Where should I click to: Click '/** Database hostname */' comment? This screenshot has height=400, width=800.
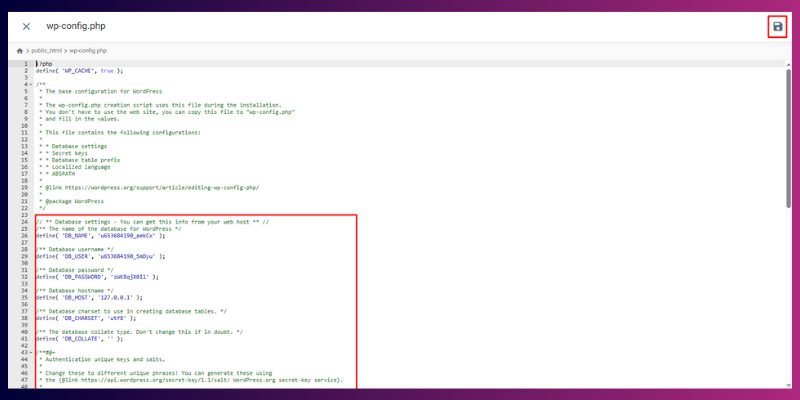[74, 291]
